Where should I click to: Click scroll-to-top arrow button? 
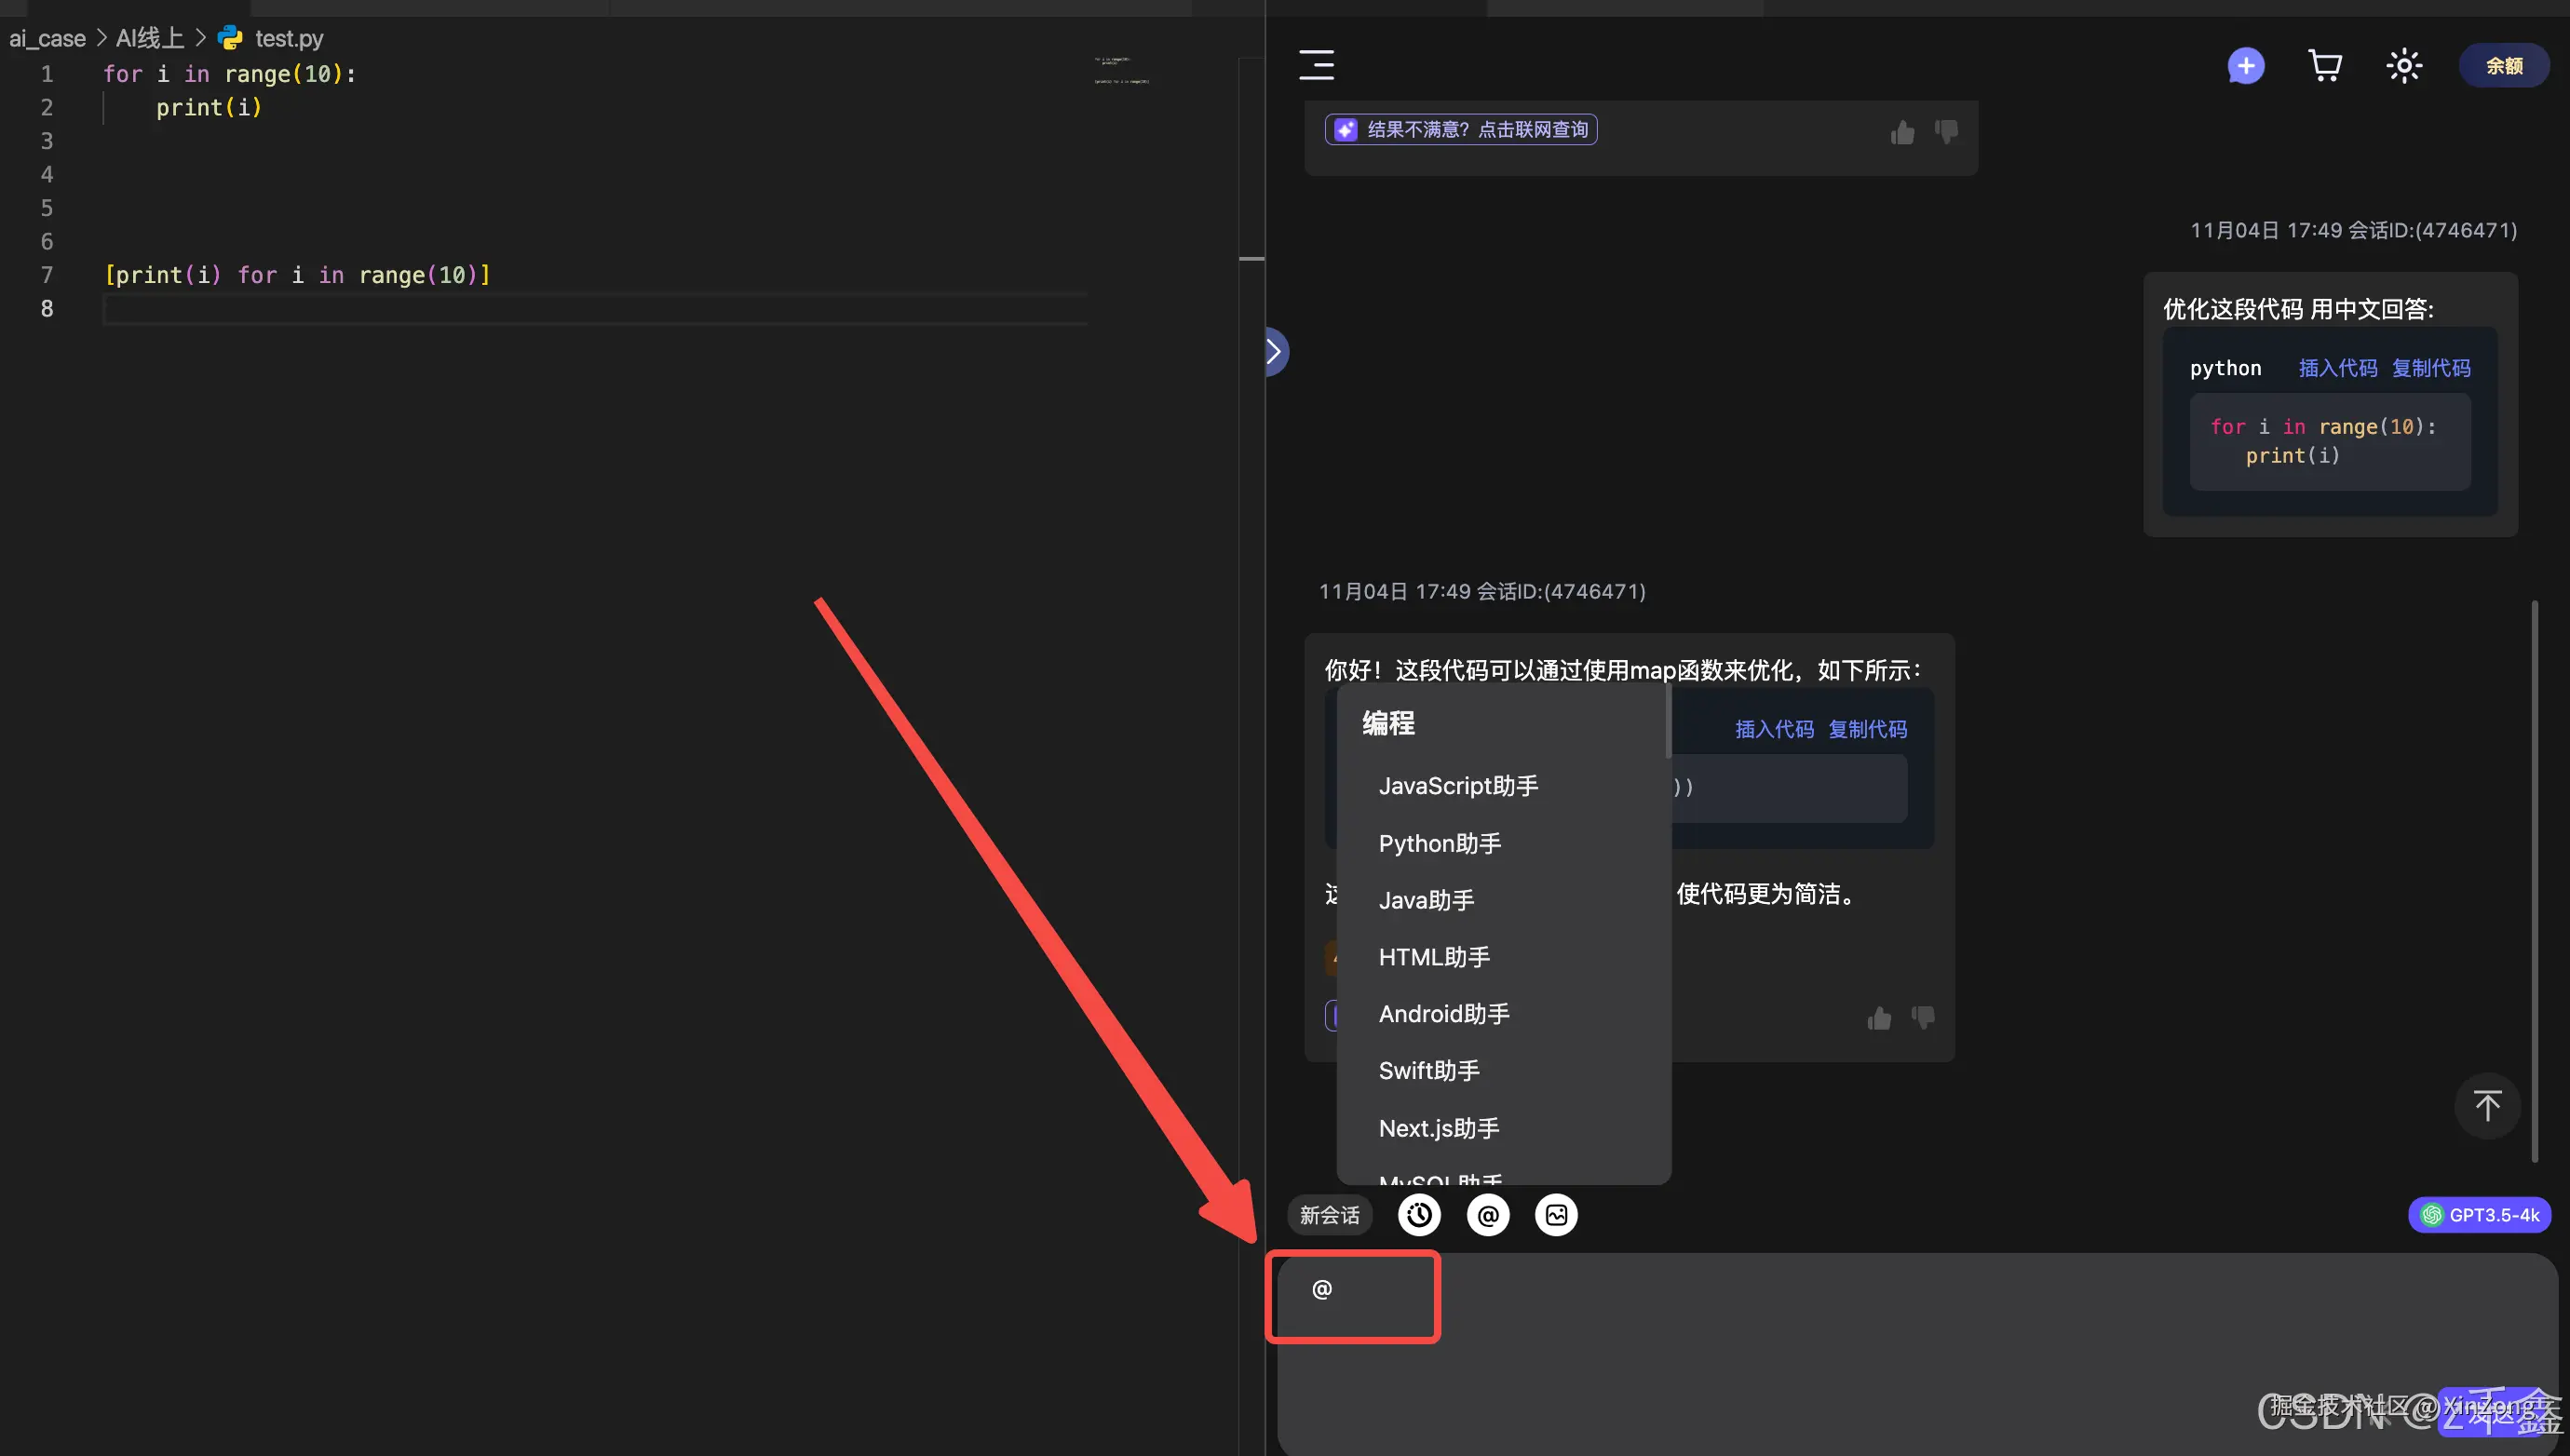tap(2486, 1105)
